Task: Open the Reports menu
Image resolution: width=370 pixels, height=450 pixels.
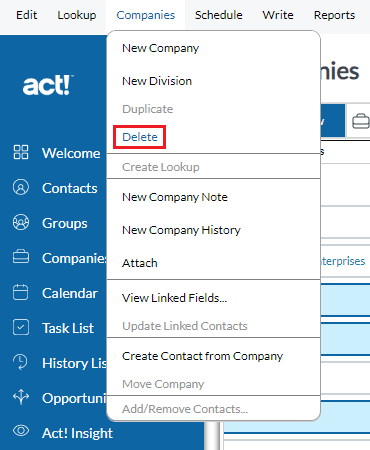Action: (334, 15)
